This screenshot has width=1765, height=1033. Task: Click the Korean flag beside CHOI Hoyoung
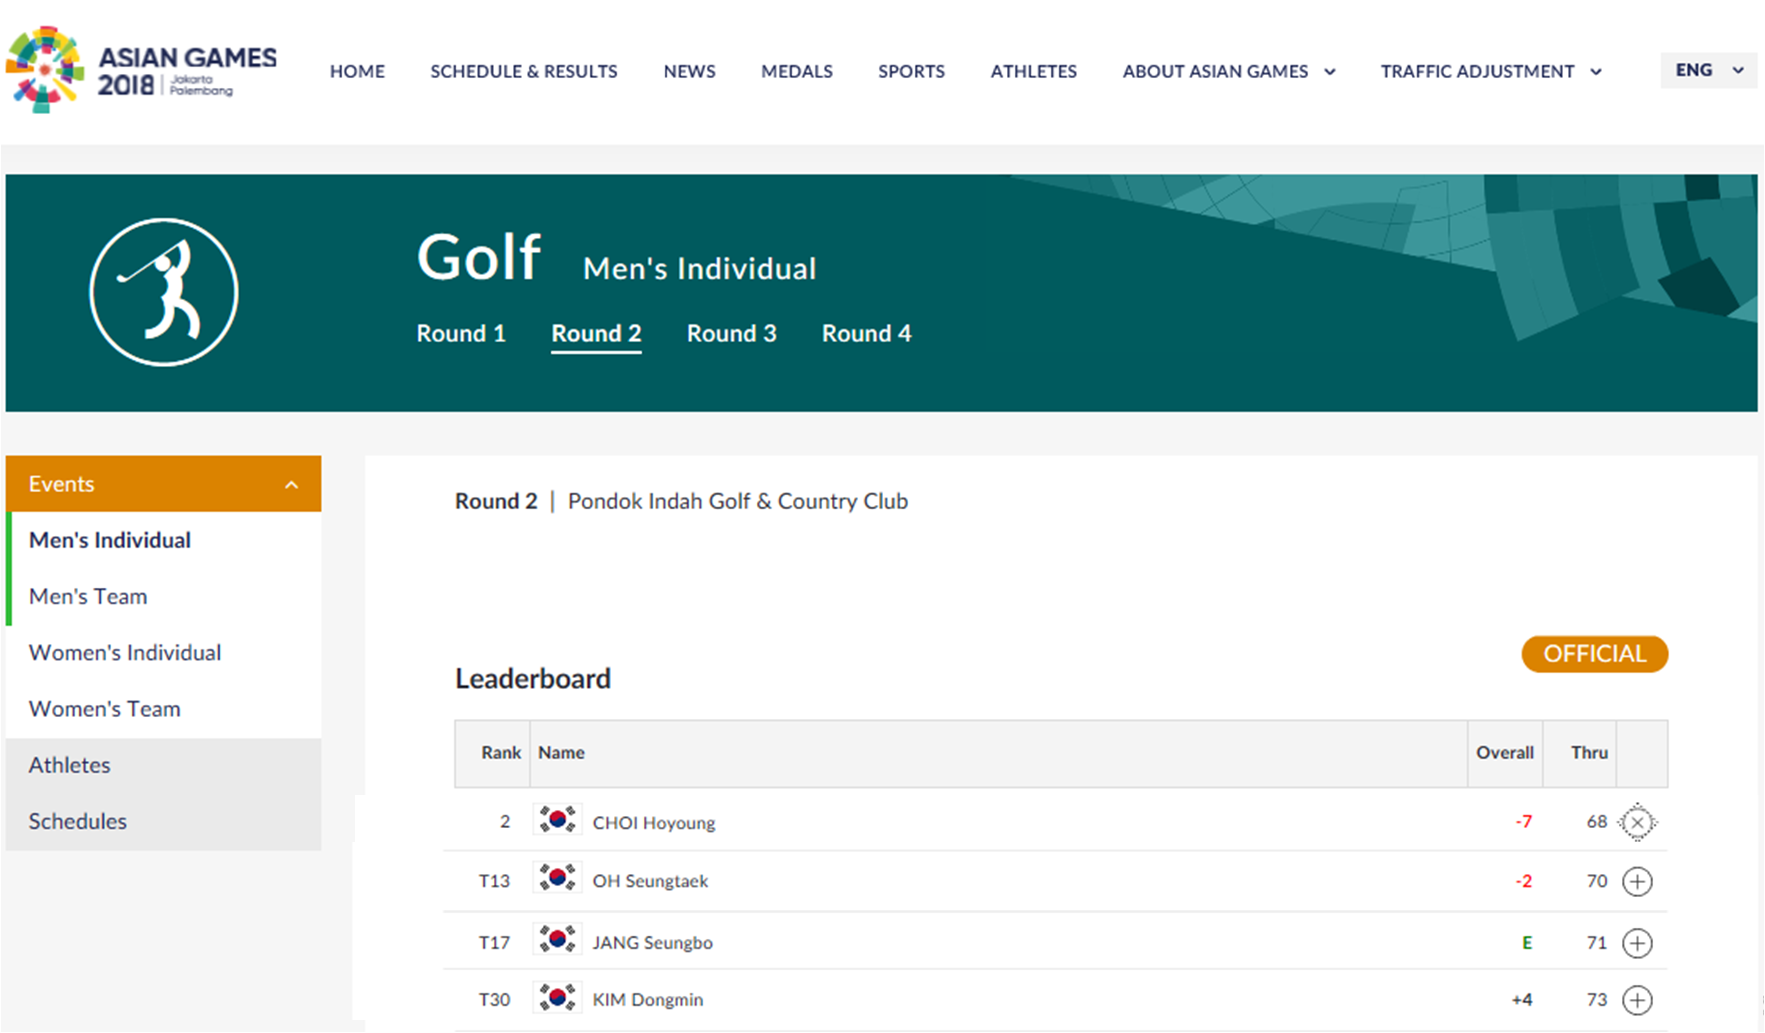(557, 820)
